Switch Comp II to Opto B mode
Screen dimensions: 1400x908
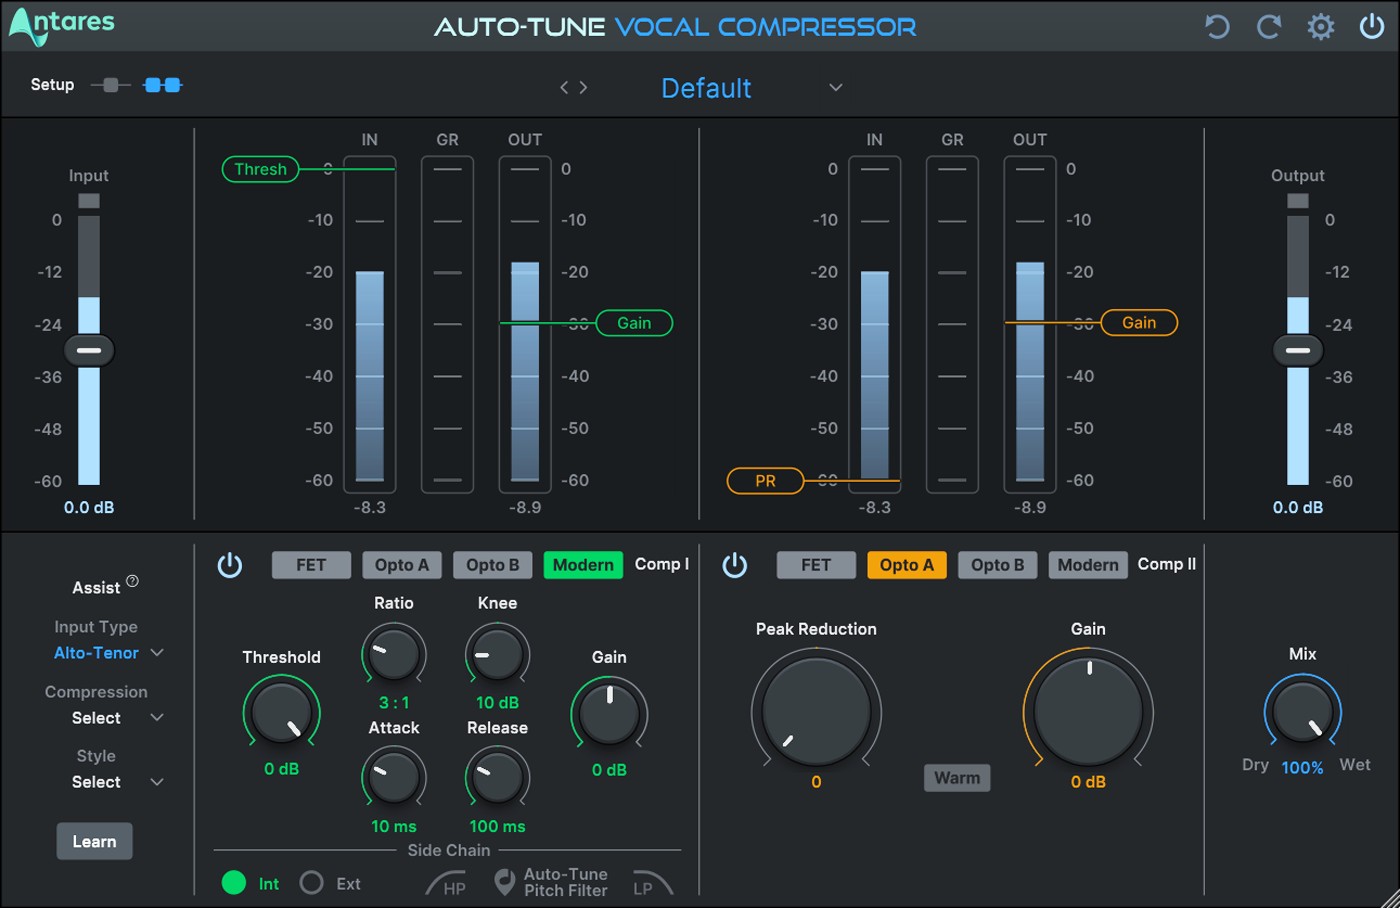[997, 565]
